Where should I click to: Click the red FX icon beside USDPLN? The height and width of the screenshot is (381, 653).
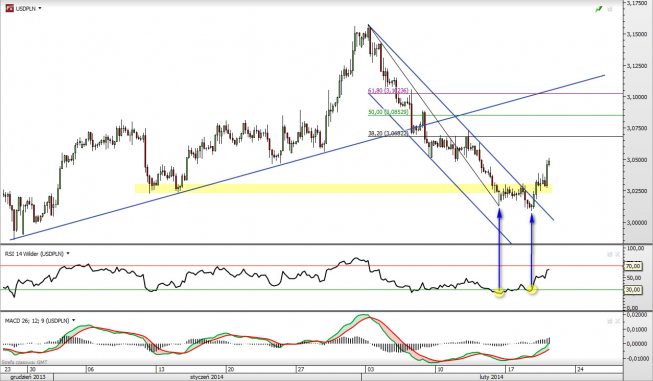[9, 8]
